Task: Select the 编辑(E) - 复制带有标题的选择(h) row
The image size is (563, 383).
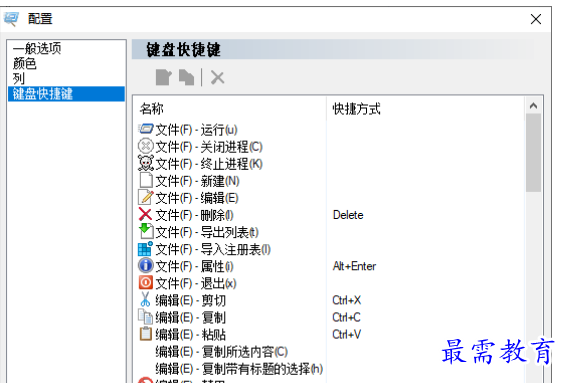Action: [x=239, y=369]
